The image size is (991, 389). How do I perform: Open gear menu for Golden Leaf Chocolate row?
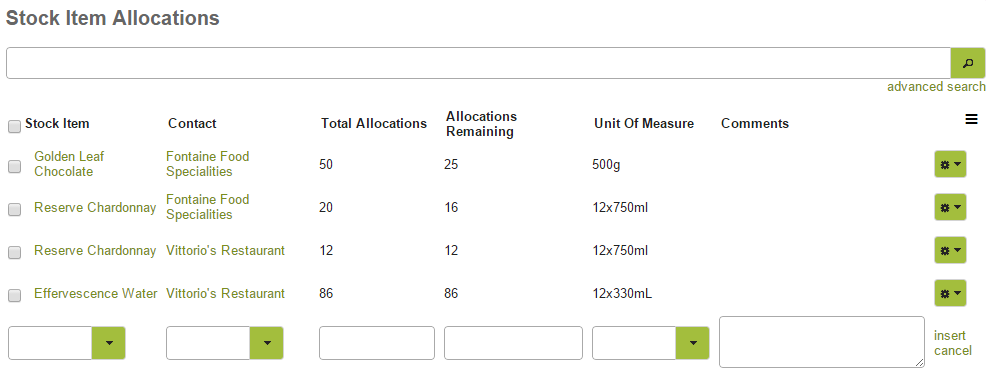950,164
